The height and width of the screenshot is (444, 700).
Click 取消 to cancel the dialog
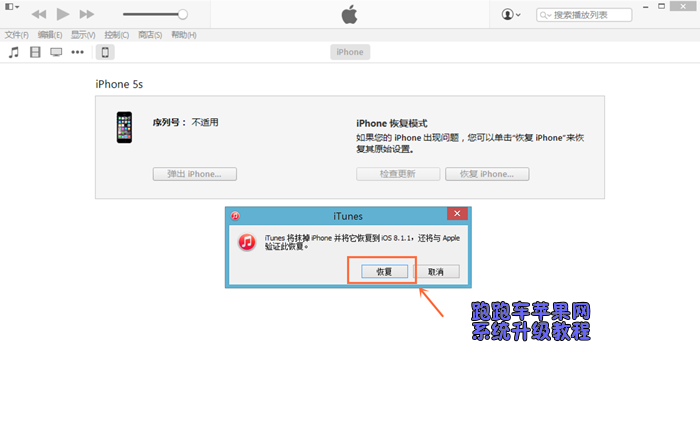(436, 271)
